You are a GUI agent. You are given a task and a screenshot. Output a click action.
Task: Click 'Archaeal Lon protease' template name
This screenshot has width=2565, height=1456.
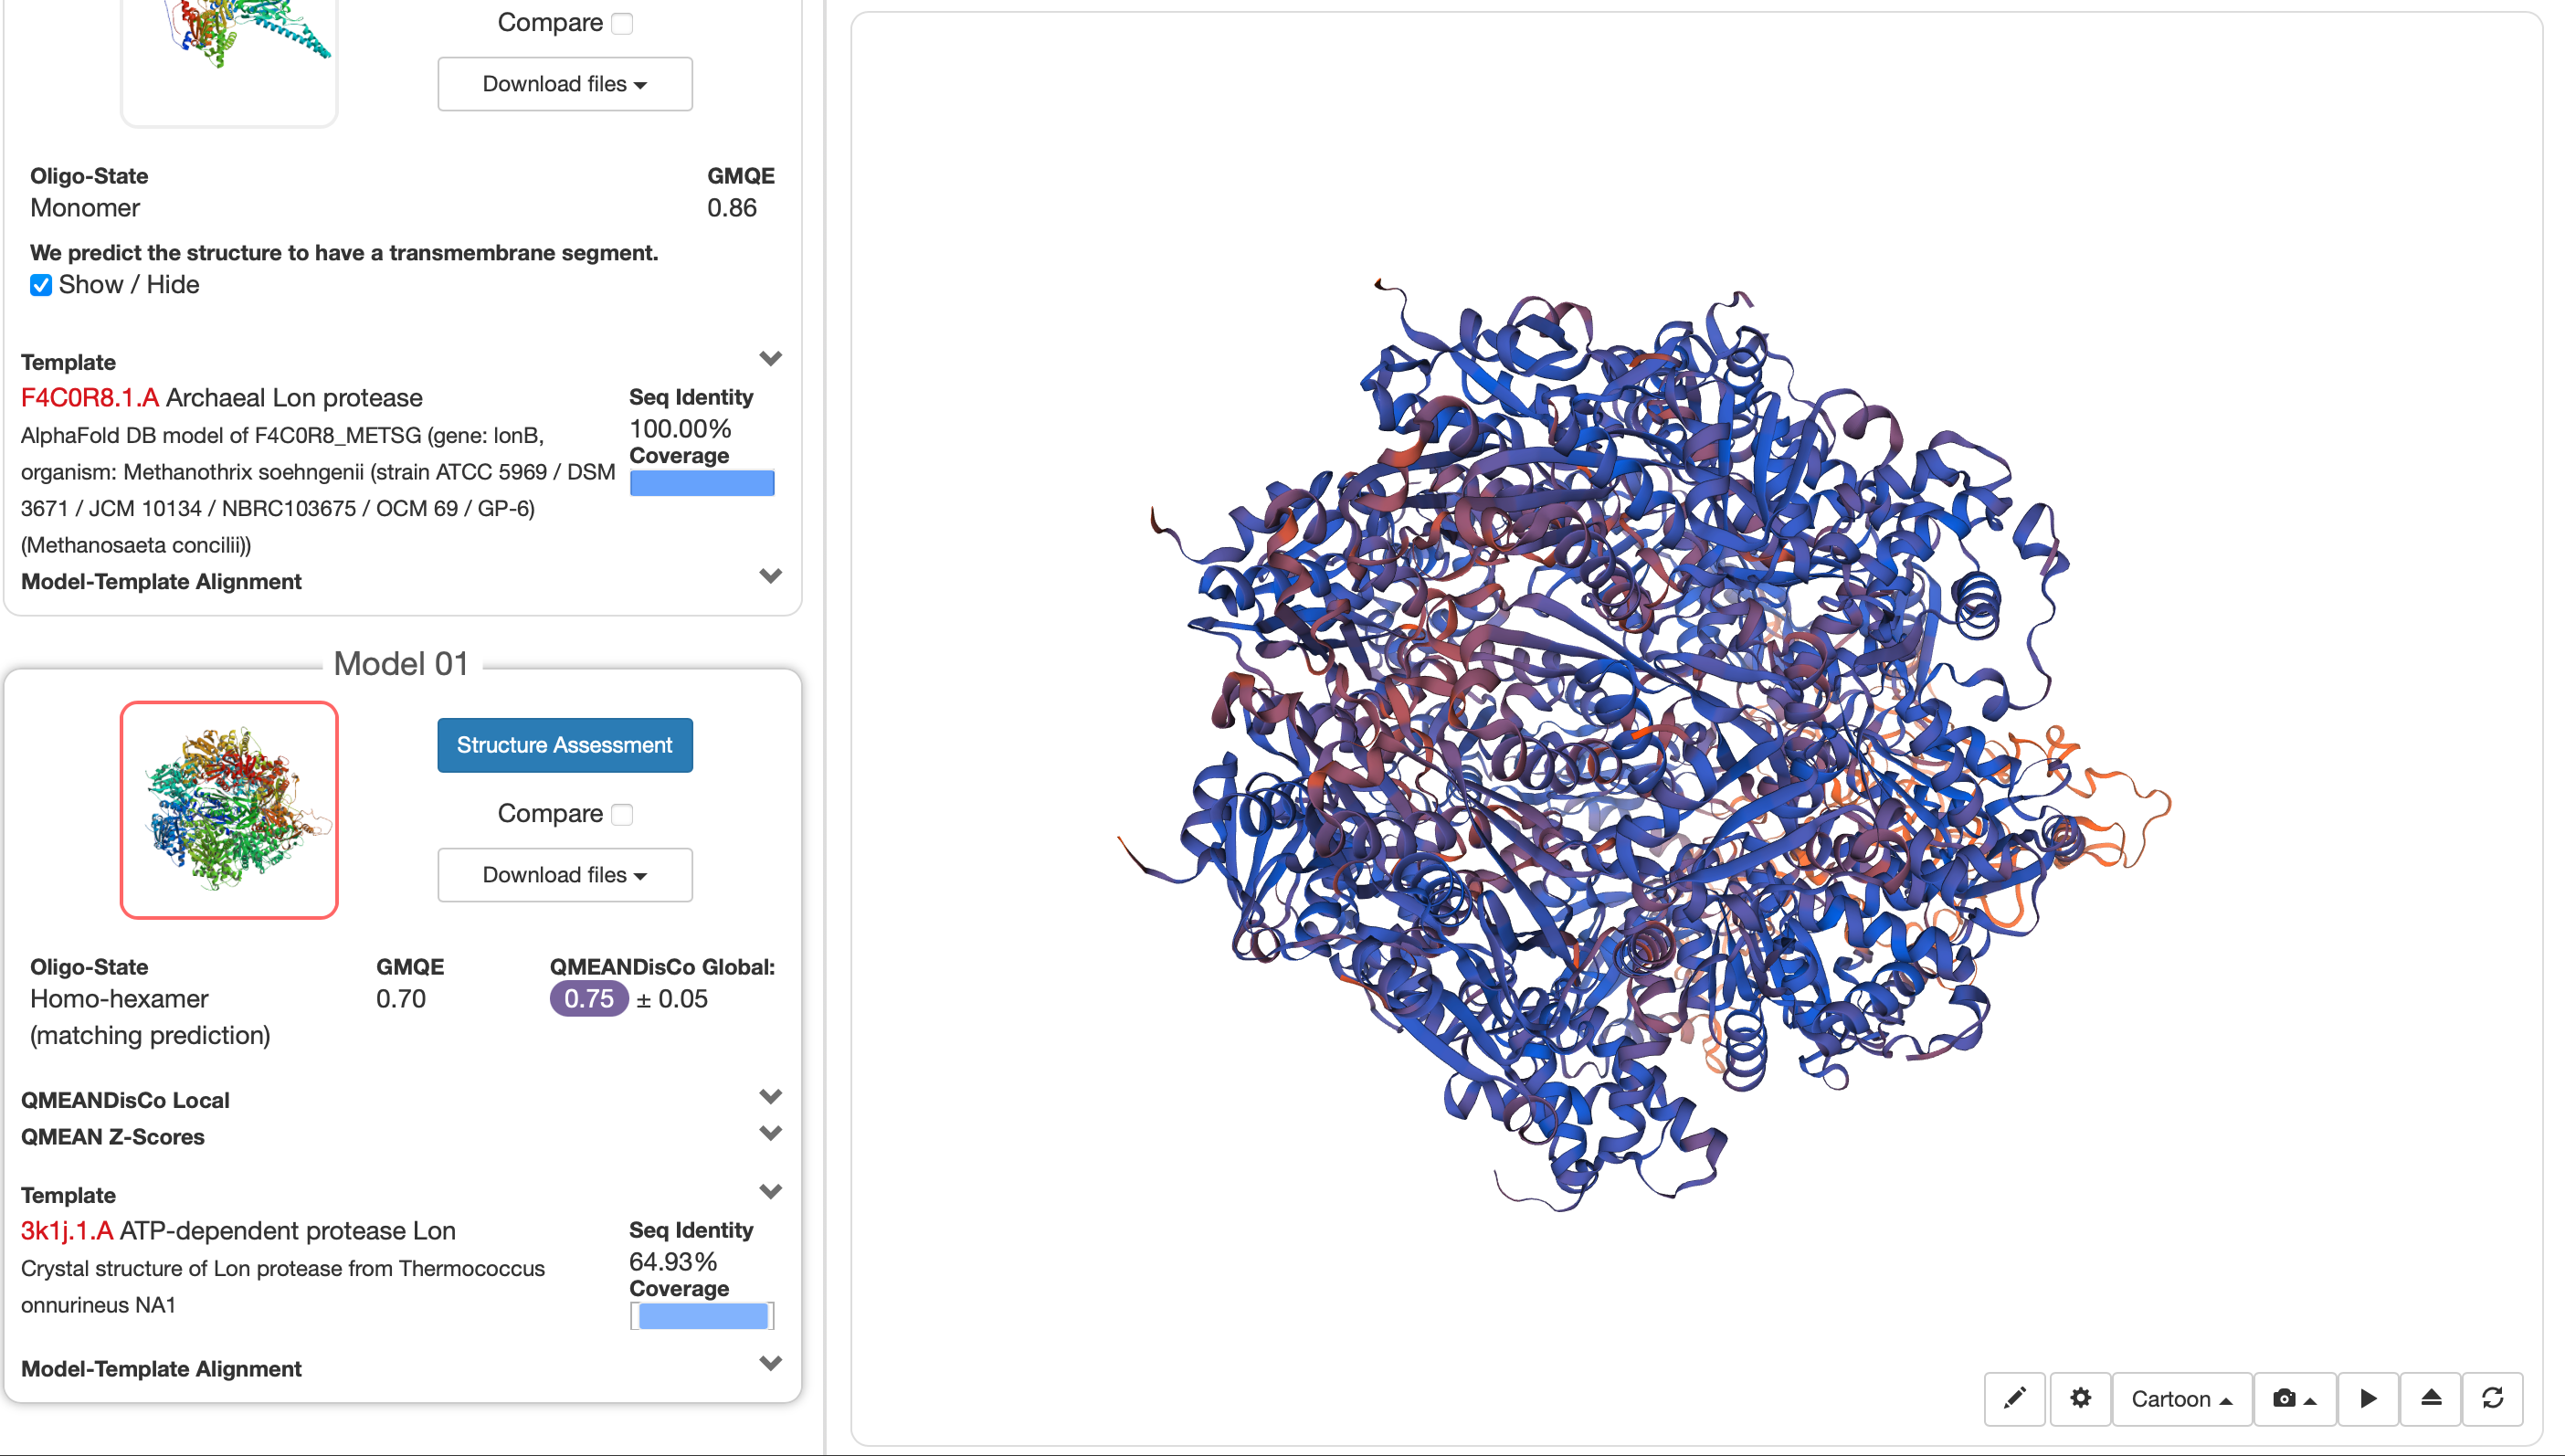pyautogui.click(x=294, y=398)
